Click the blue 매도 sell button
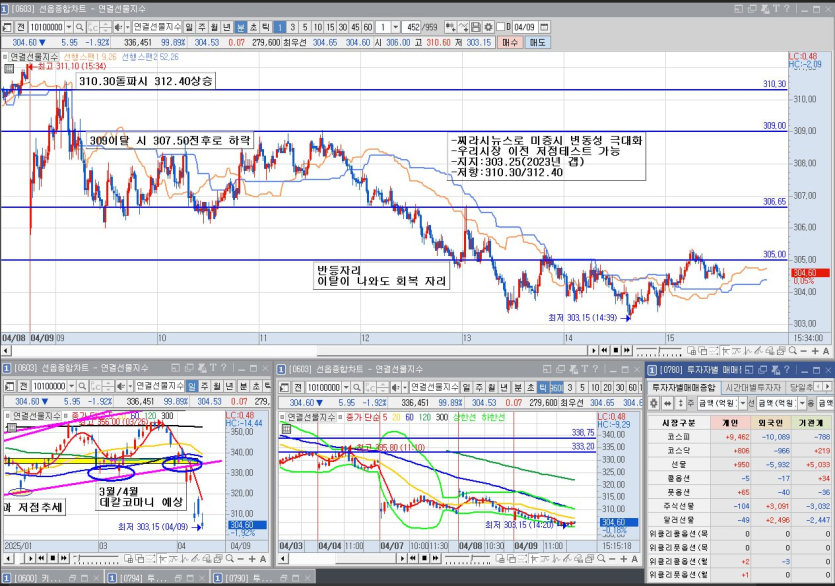The image size is (835, 586). click(x=537, y=43)
